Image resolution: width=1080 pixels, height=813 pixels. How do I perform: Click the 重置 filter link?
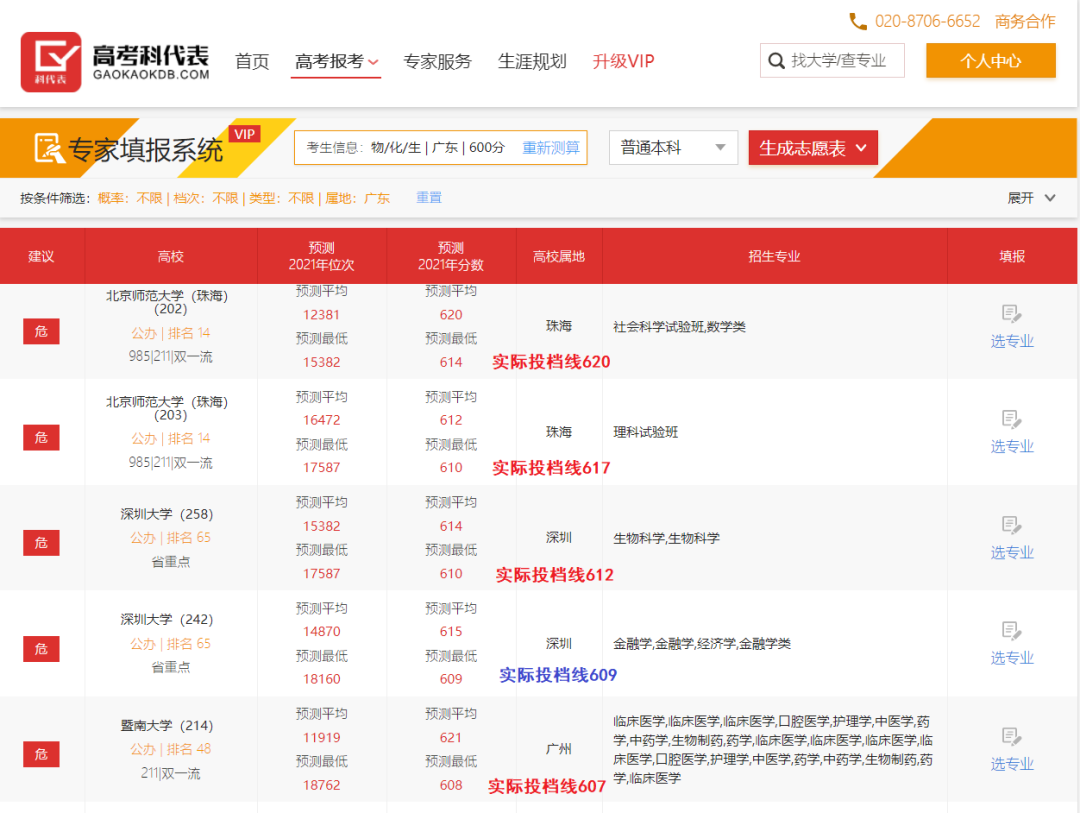(428, 198)
